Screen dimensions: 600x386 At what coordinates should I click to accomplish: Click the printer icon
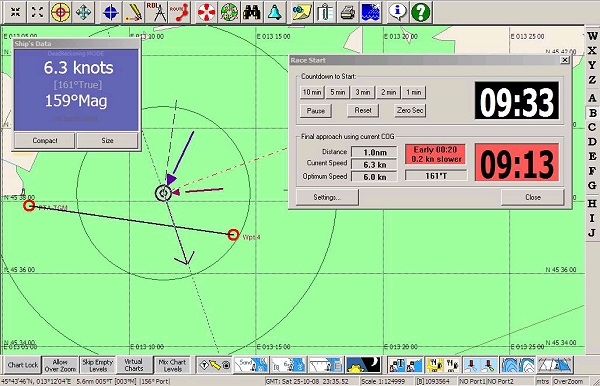(348, 12)
